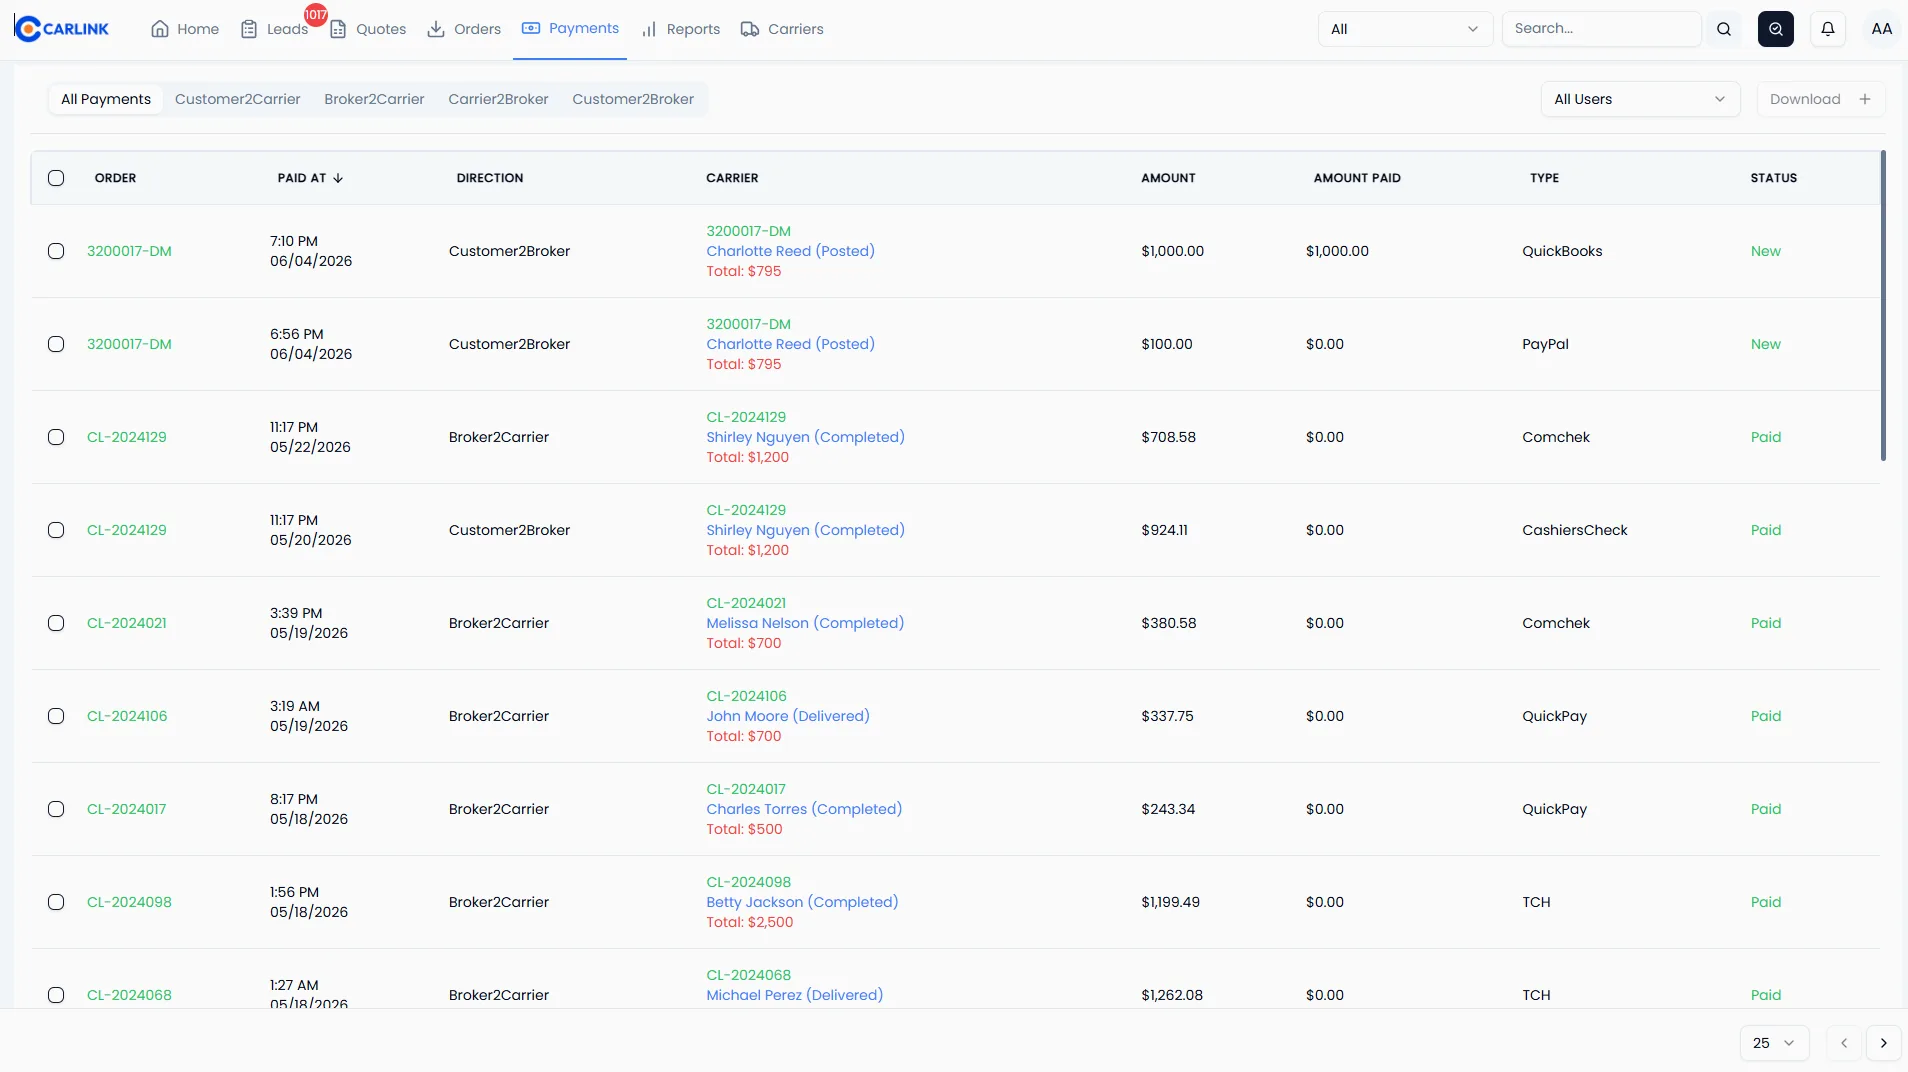Click Total: $2,500 text

click(749, 922)
